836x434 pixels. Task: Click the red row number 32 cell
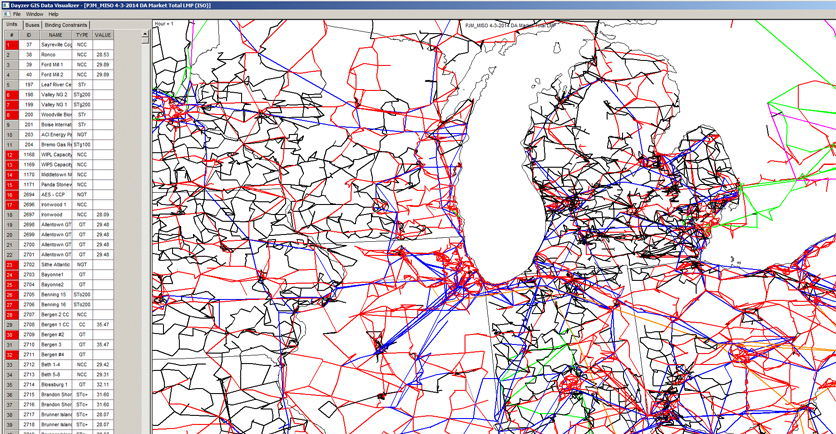[10, 354]
